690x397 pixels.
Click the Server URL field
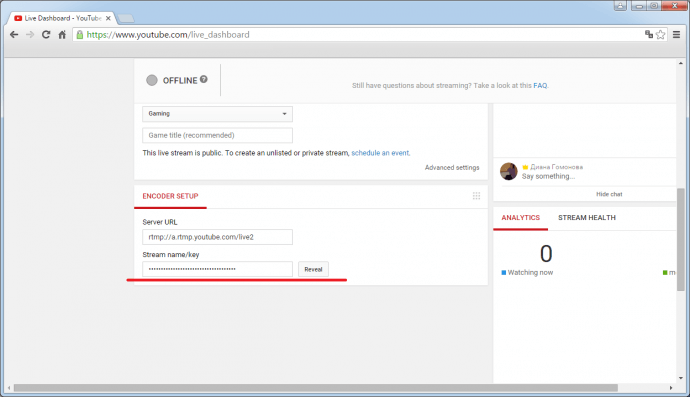pyautogui.click(x=217, y=237)
